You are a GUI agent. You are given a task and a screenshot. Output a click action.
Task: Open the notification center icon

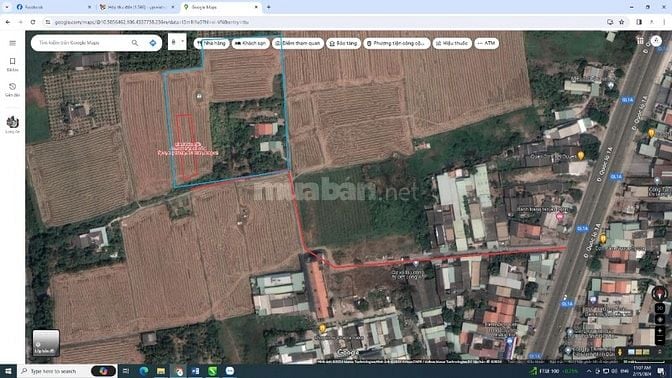[x=662, y=371]
